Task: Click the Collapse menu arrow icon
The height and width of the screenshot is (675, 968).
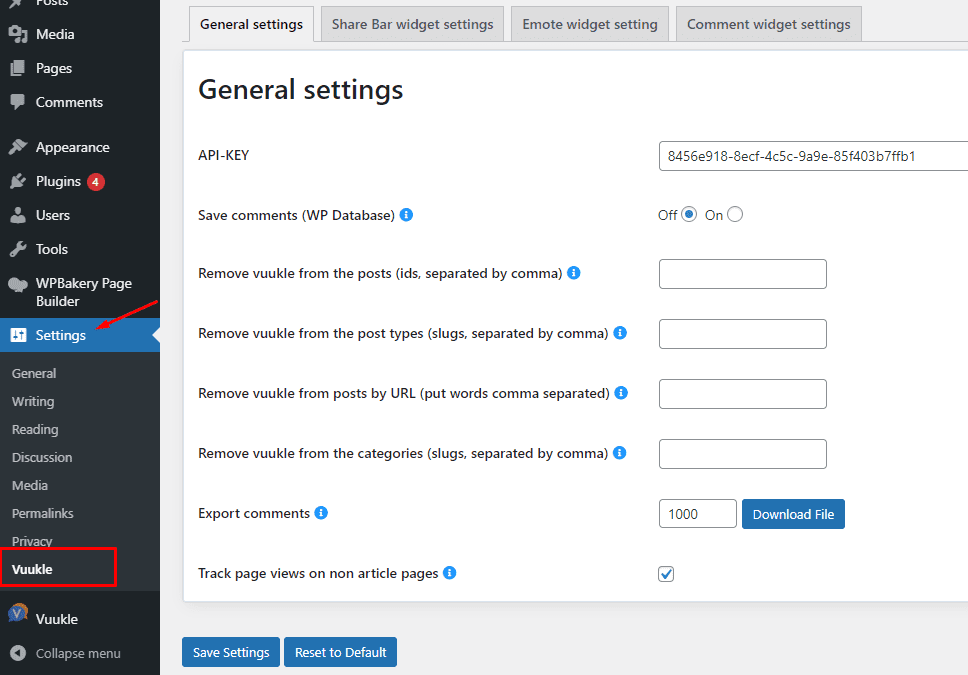Action: [x=18, y=653]
